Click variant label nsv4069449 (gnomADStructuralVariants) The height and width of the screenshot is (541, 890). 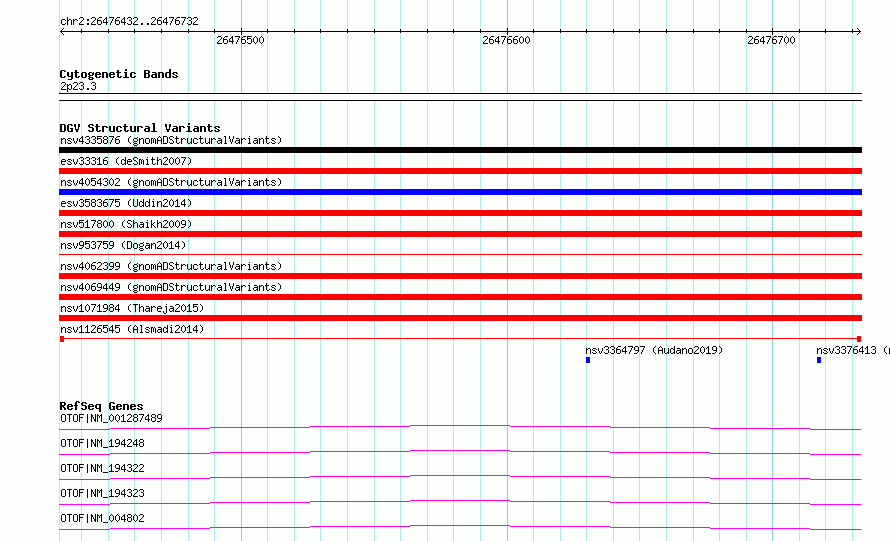click(171, 287)
